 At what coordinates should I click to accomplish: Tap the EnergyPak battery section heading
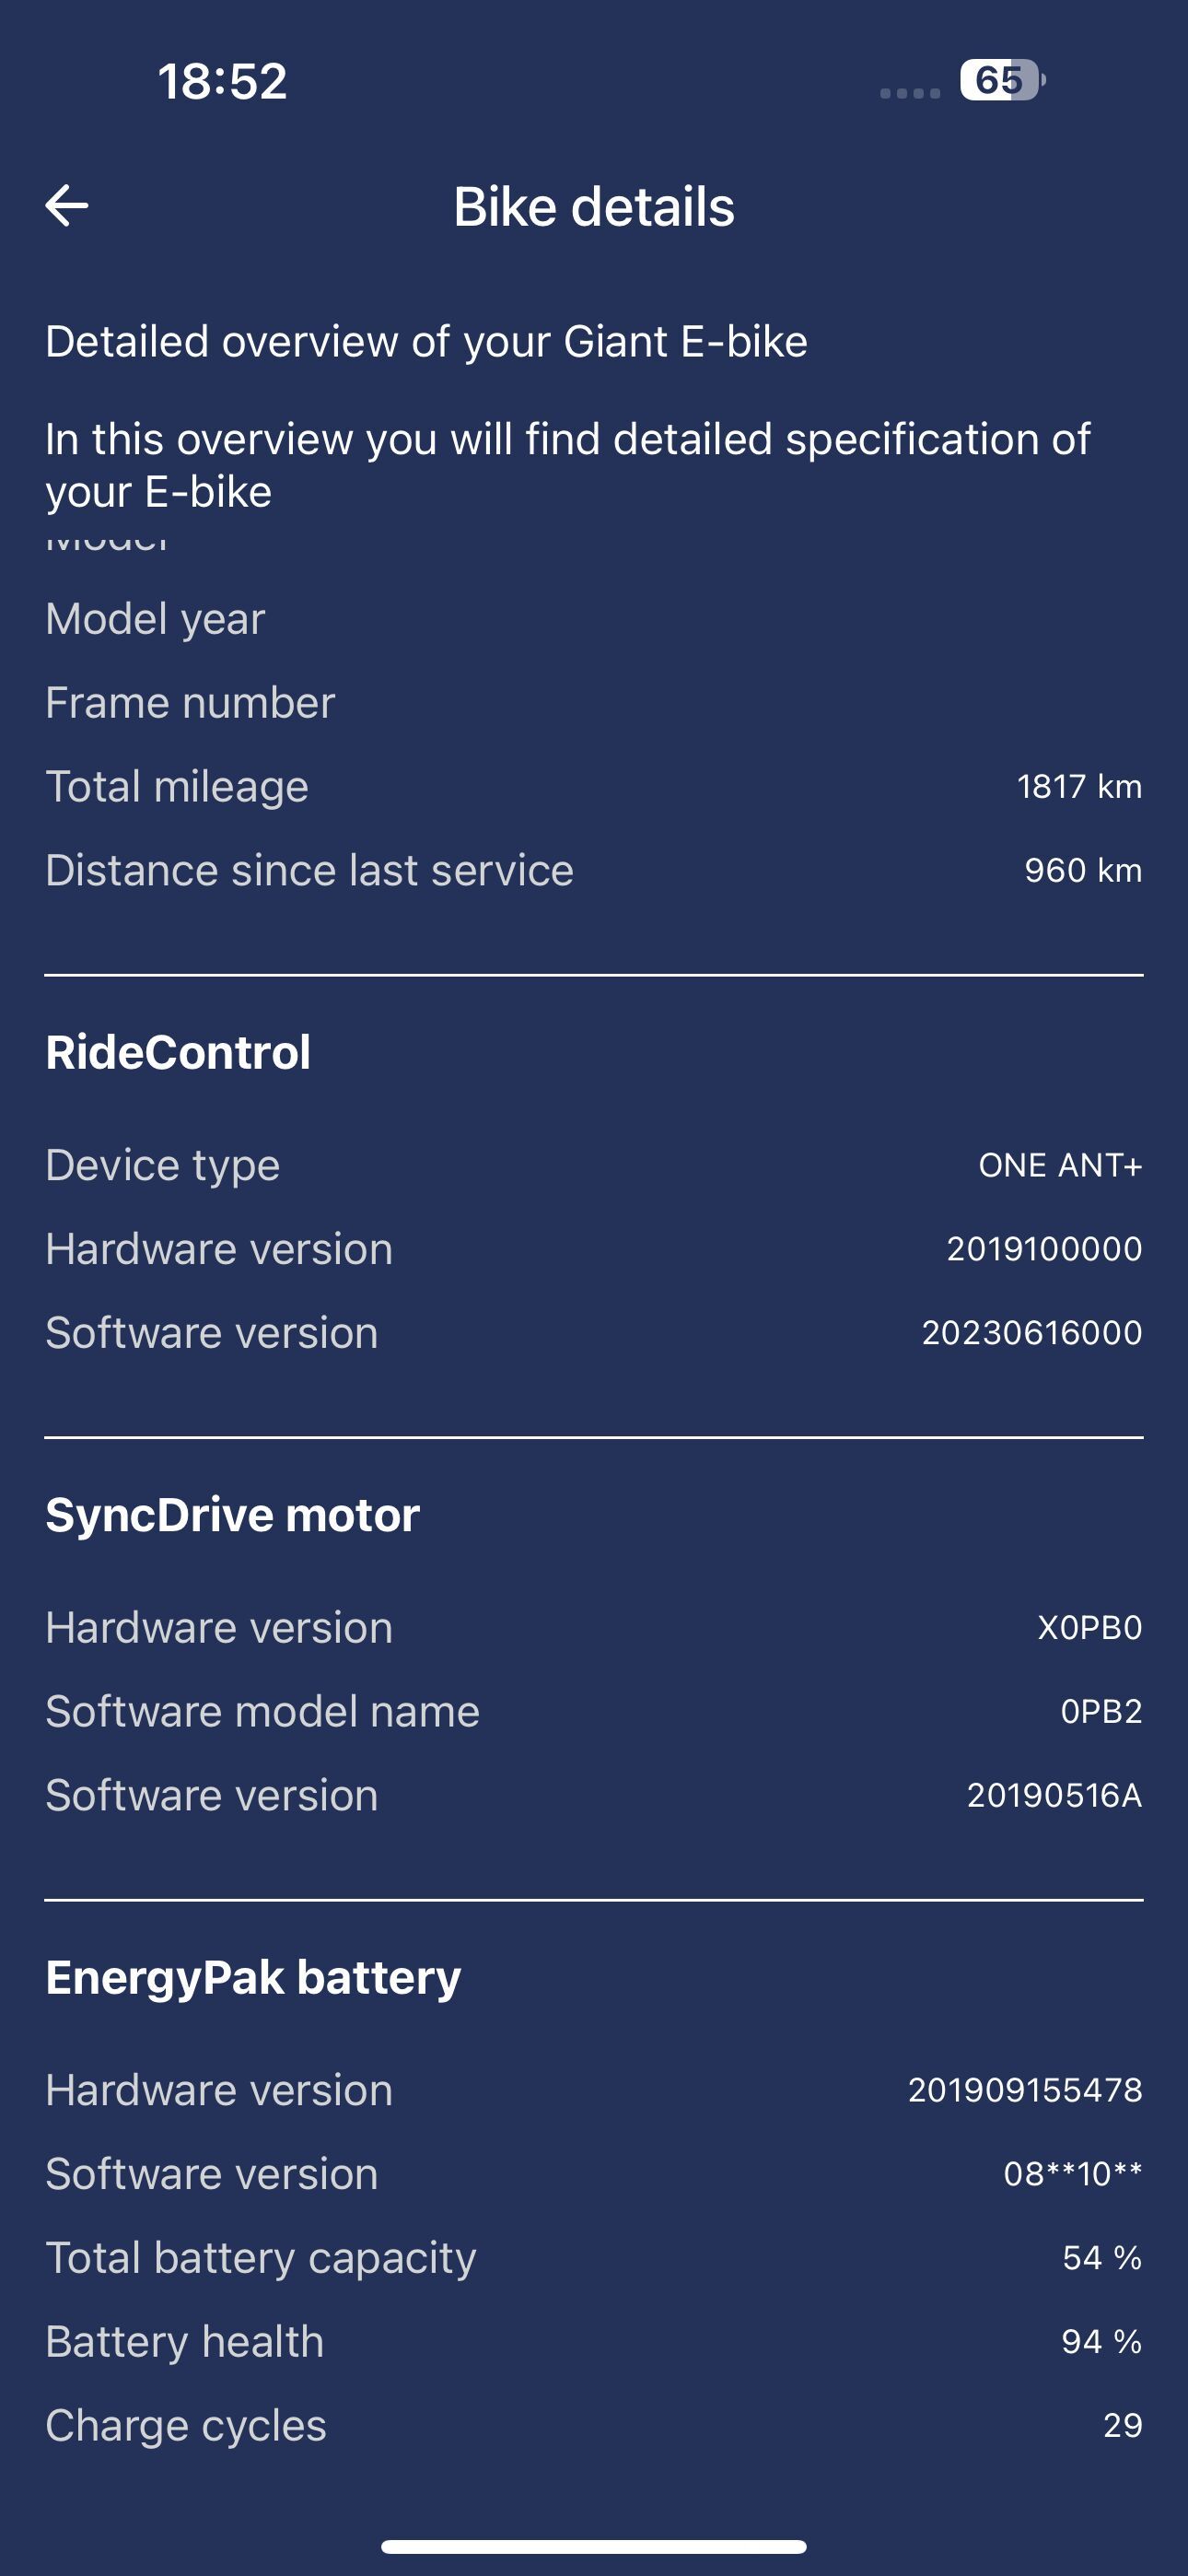253,1978
